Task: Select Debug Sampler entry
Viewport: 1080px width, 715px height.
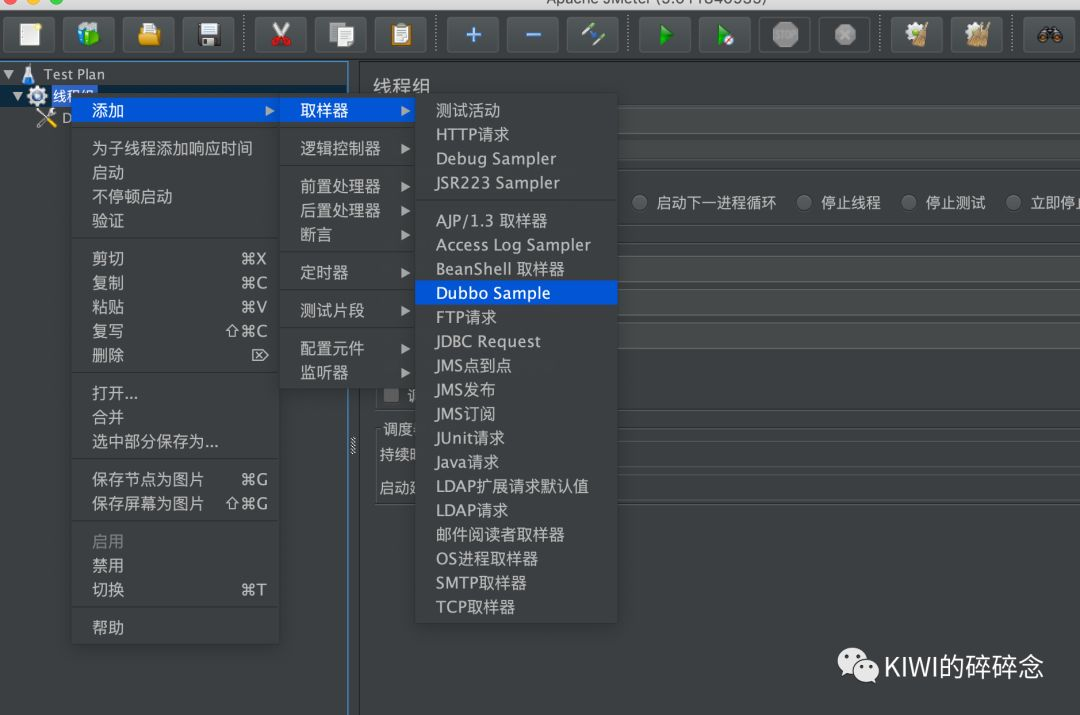Action: pos(516,158)
